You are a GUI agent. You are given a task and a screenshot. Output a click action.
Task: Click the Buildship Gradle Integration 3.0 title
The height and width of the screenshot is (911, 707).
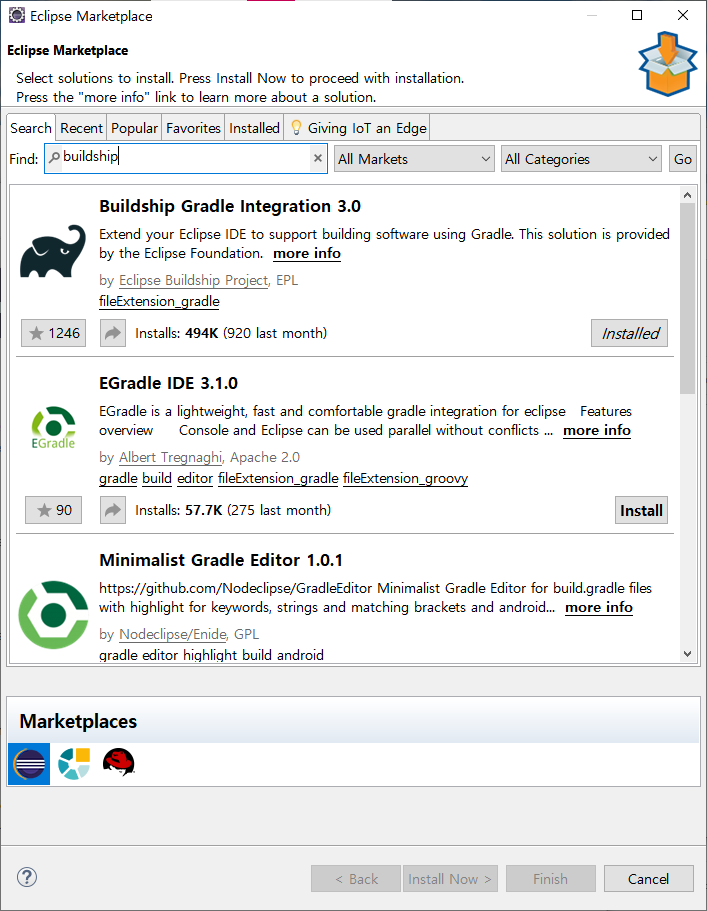click(229, 206)
